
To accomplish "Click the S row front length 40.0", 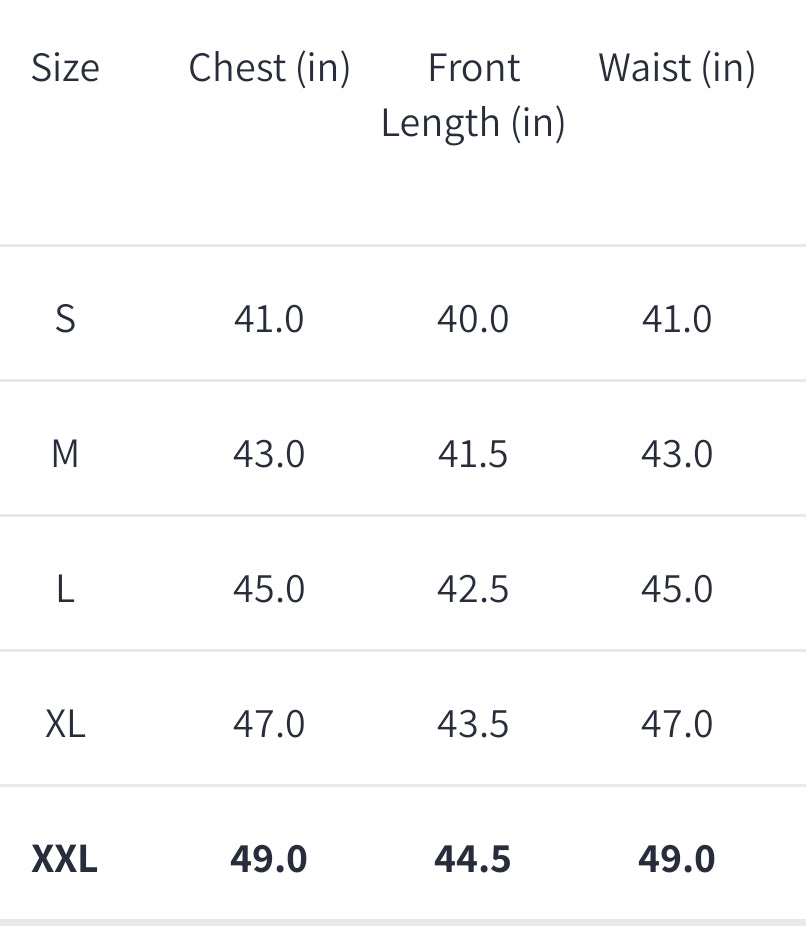I will point(473,319).
